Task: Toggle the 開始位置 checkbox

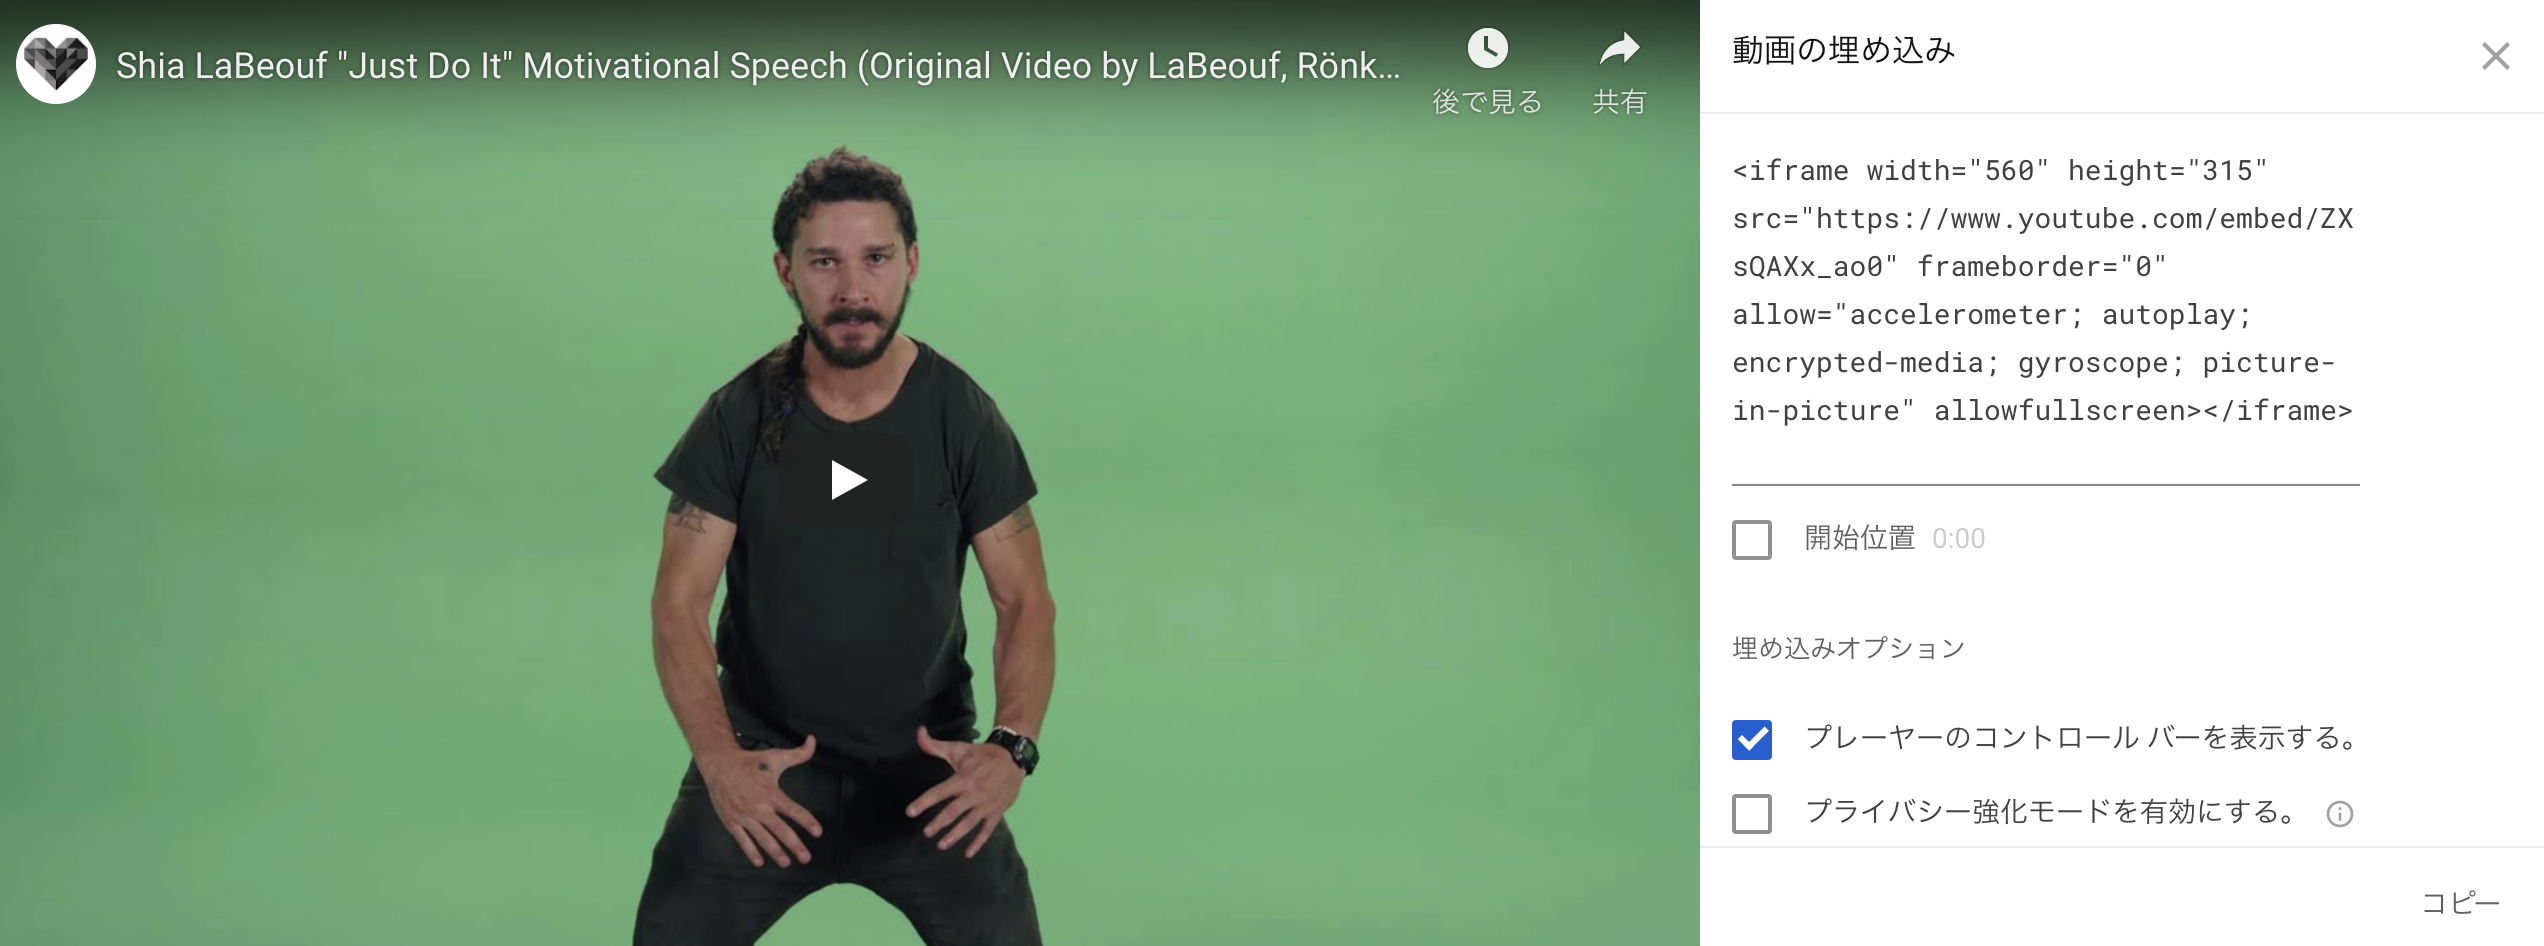Action: (x=1752, y=540)
